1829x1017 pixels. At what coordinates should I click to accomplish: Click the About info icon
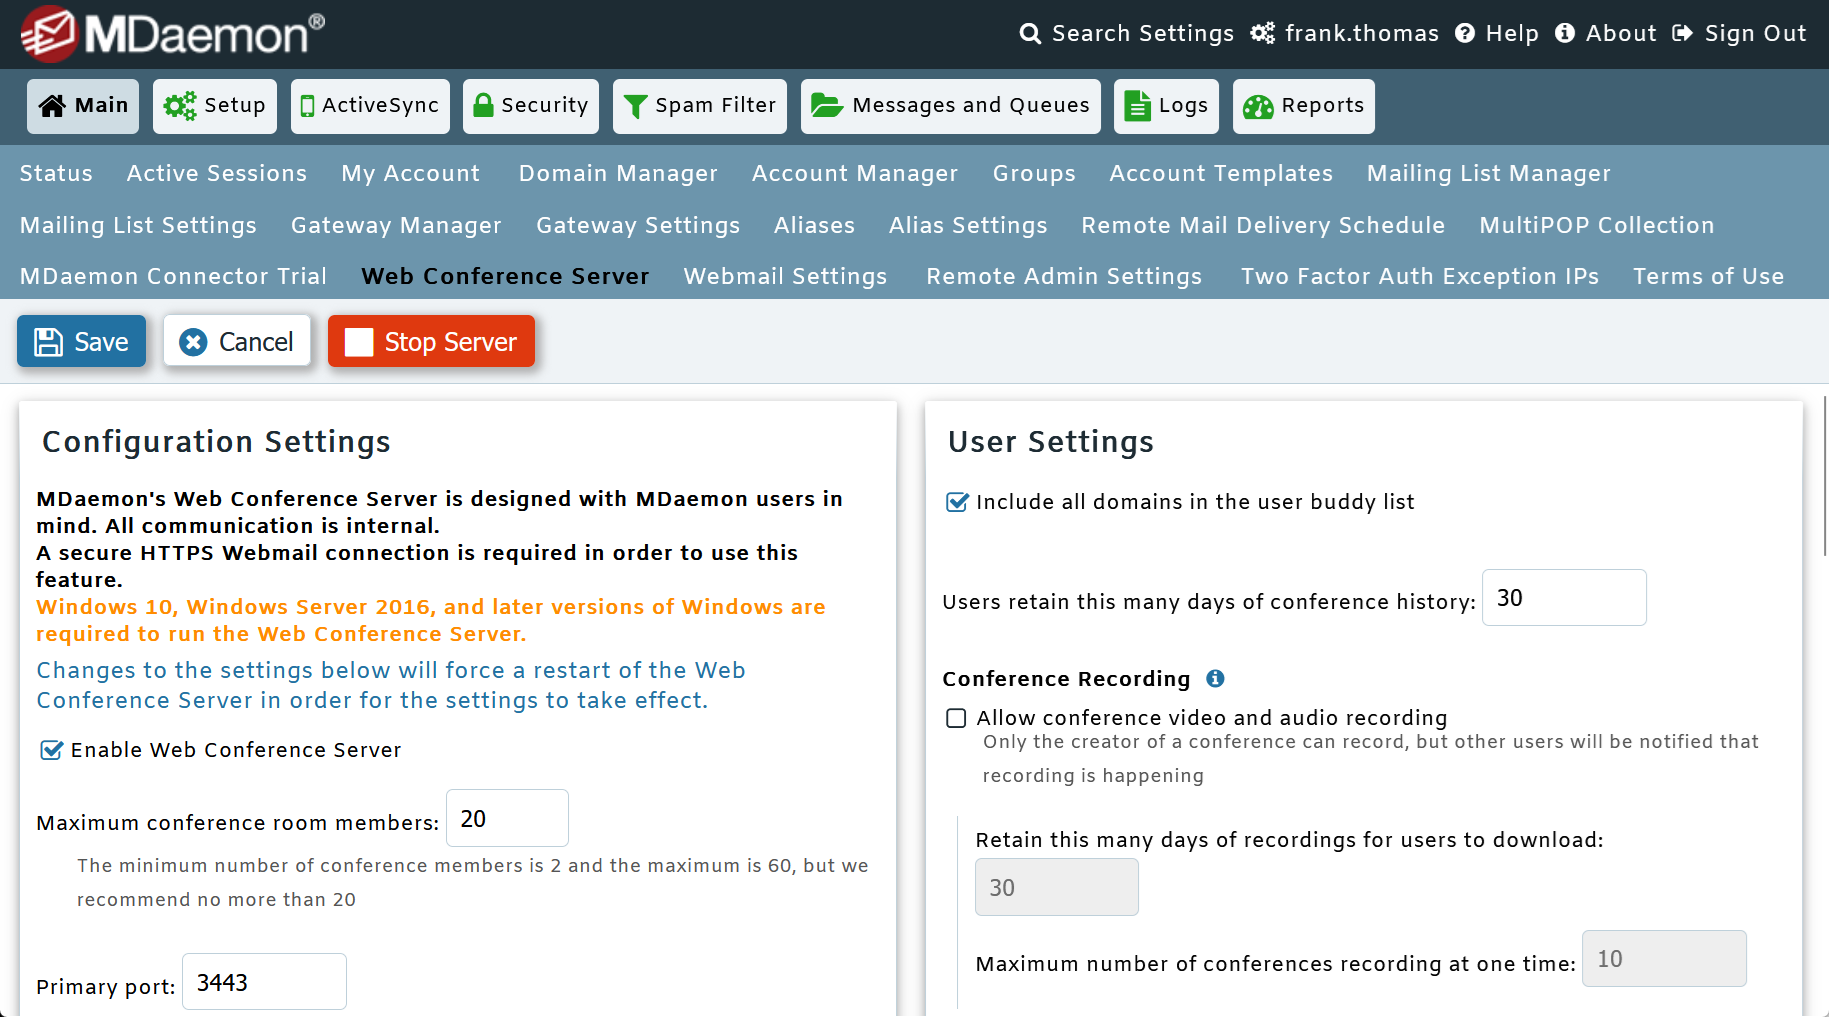1565,34
